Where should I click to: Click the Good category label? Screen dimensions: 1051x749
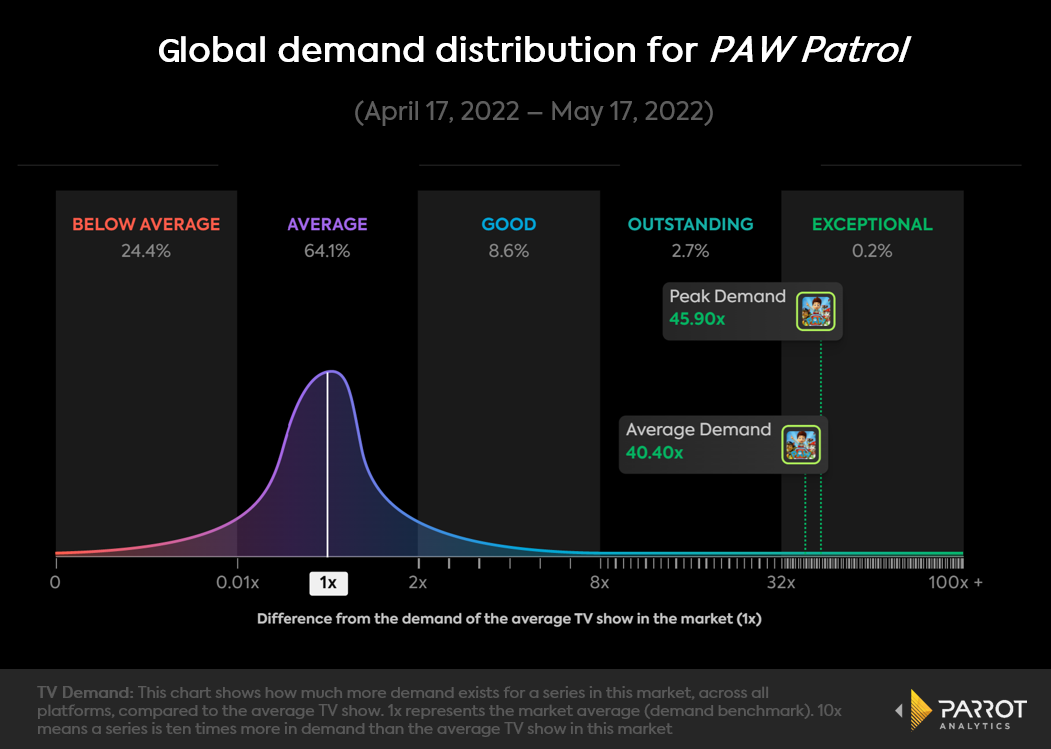(508, 224)
